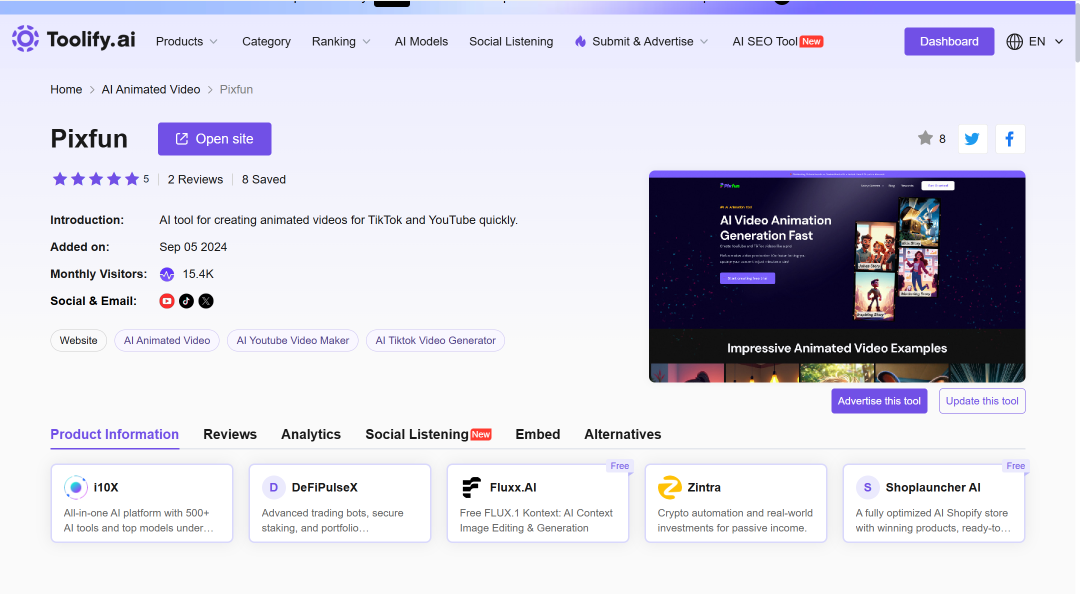1080x594 pixels.
Task: Click the Zintra logo icon
Action: pos(669,487)
